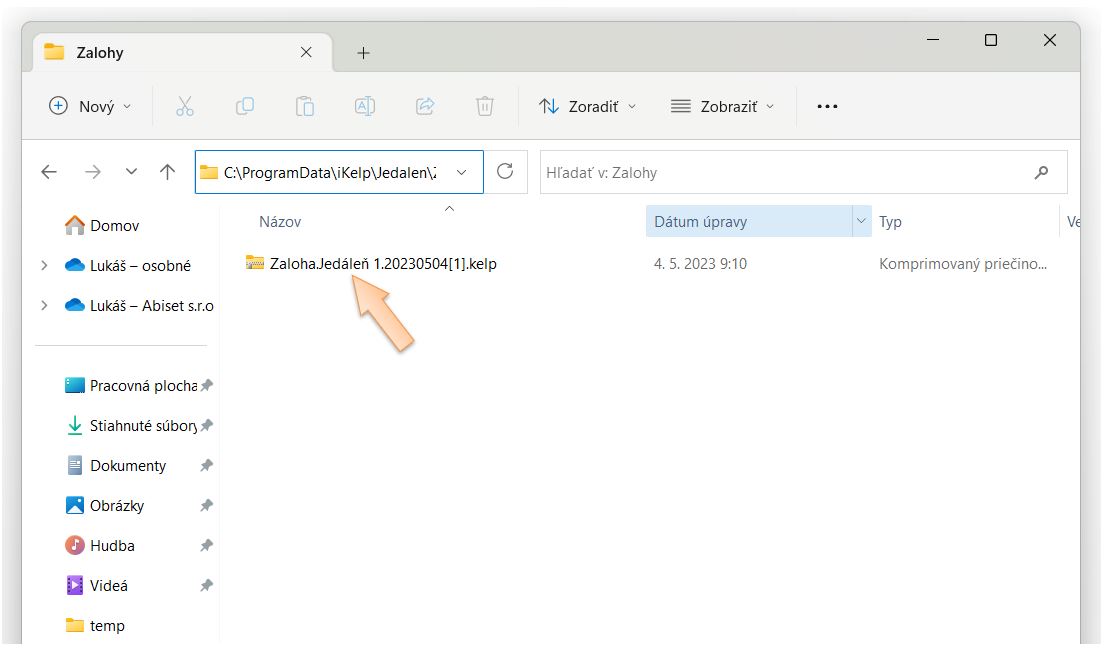1113x661 pixels.
Task: Navigate back with the left arrow
Action: point(49,172)
